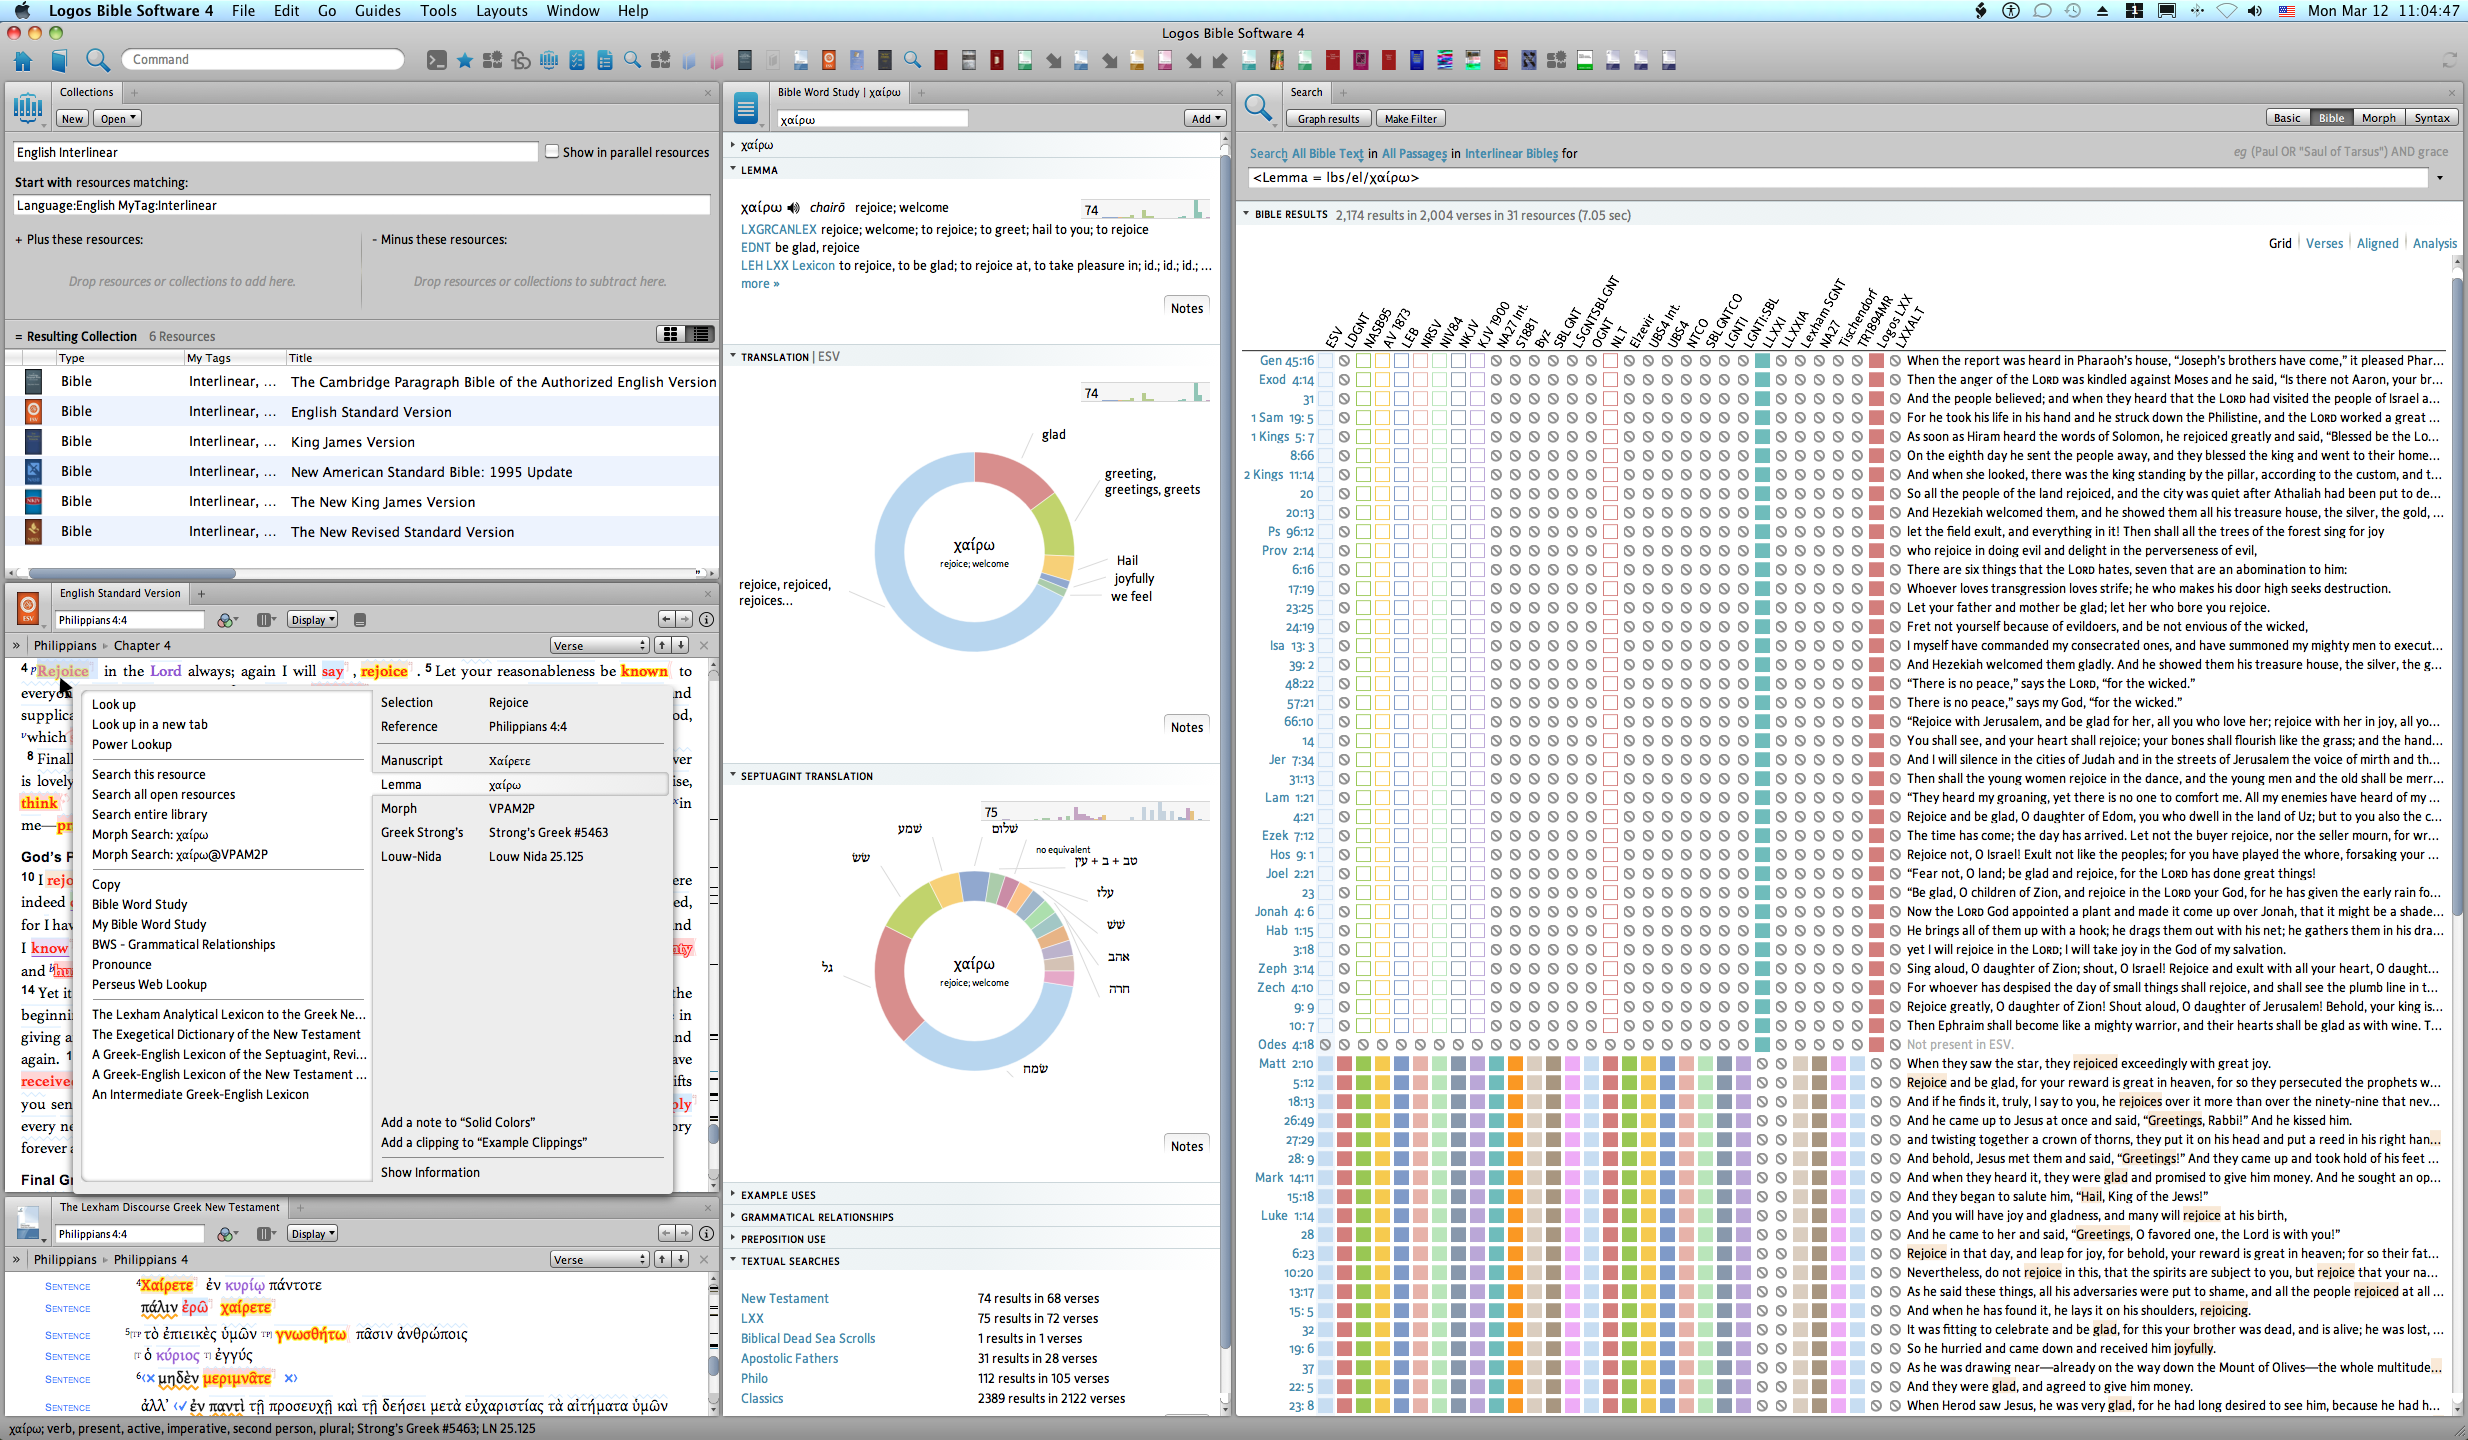Choose Power Lookup from the context menu
Viewport: 2468px width, 1440px height.
132,745
